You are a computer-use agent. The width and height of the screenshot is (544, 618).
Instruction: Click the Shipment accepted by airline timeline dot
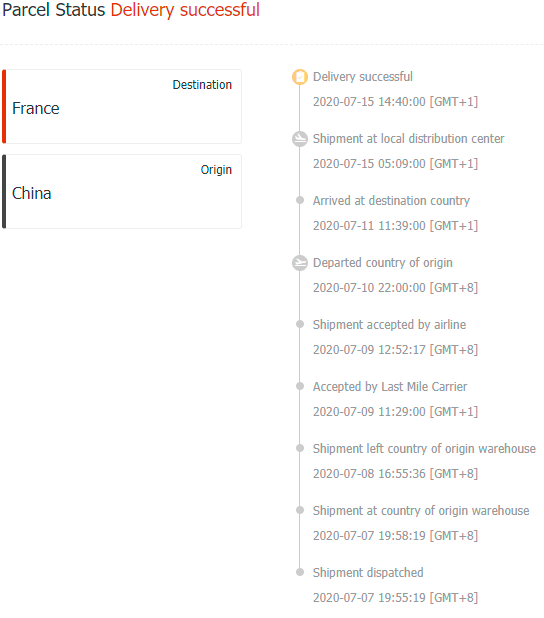[x=300, y=324]
